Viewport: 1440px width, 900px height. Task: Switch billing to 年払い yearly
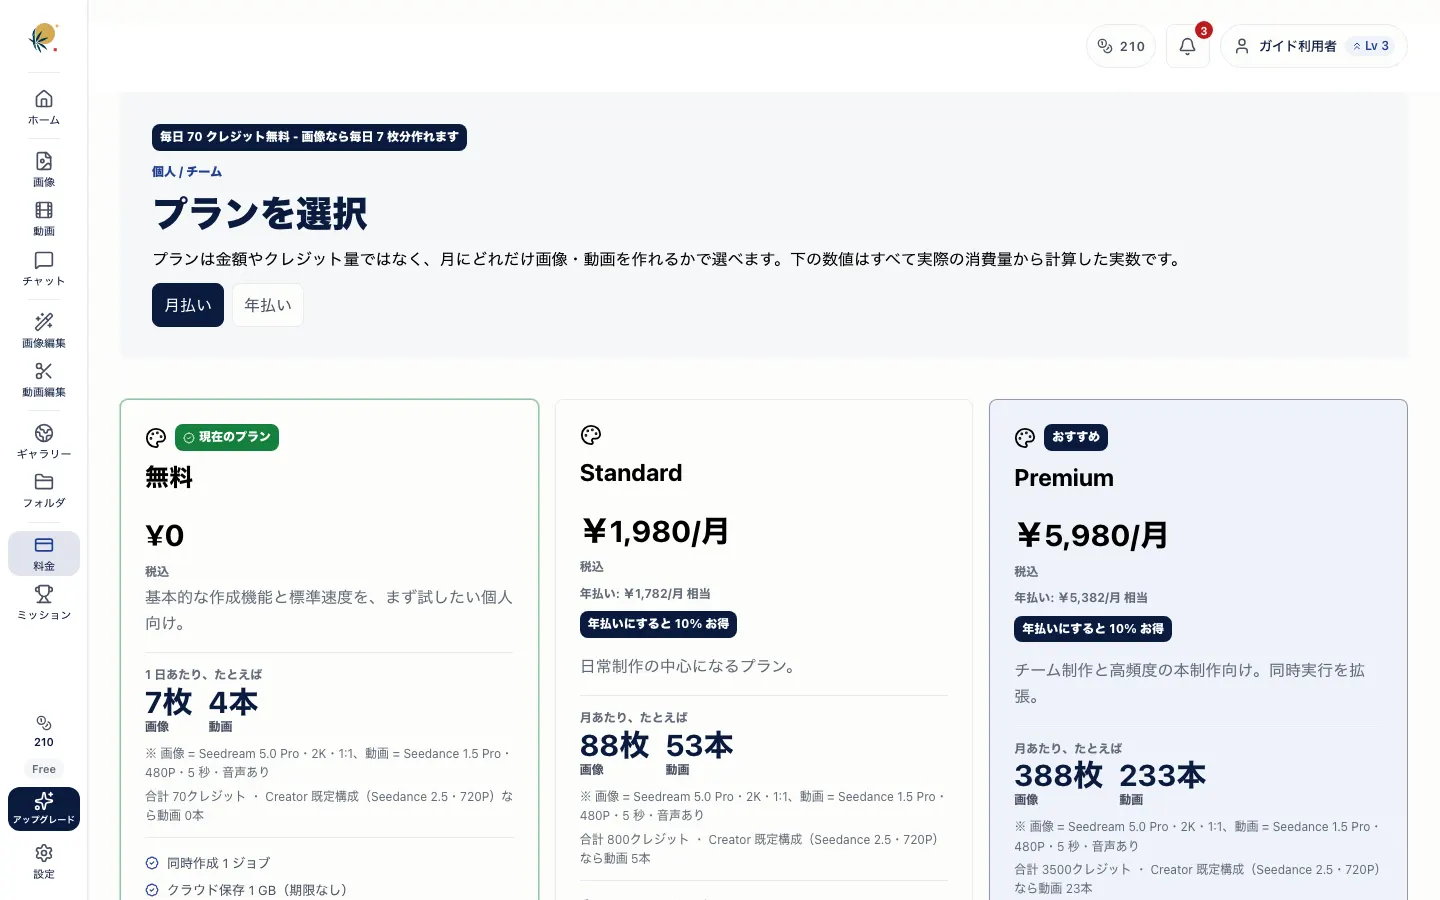point(268,305)
